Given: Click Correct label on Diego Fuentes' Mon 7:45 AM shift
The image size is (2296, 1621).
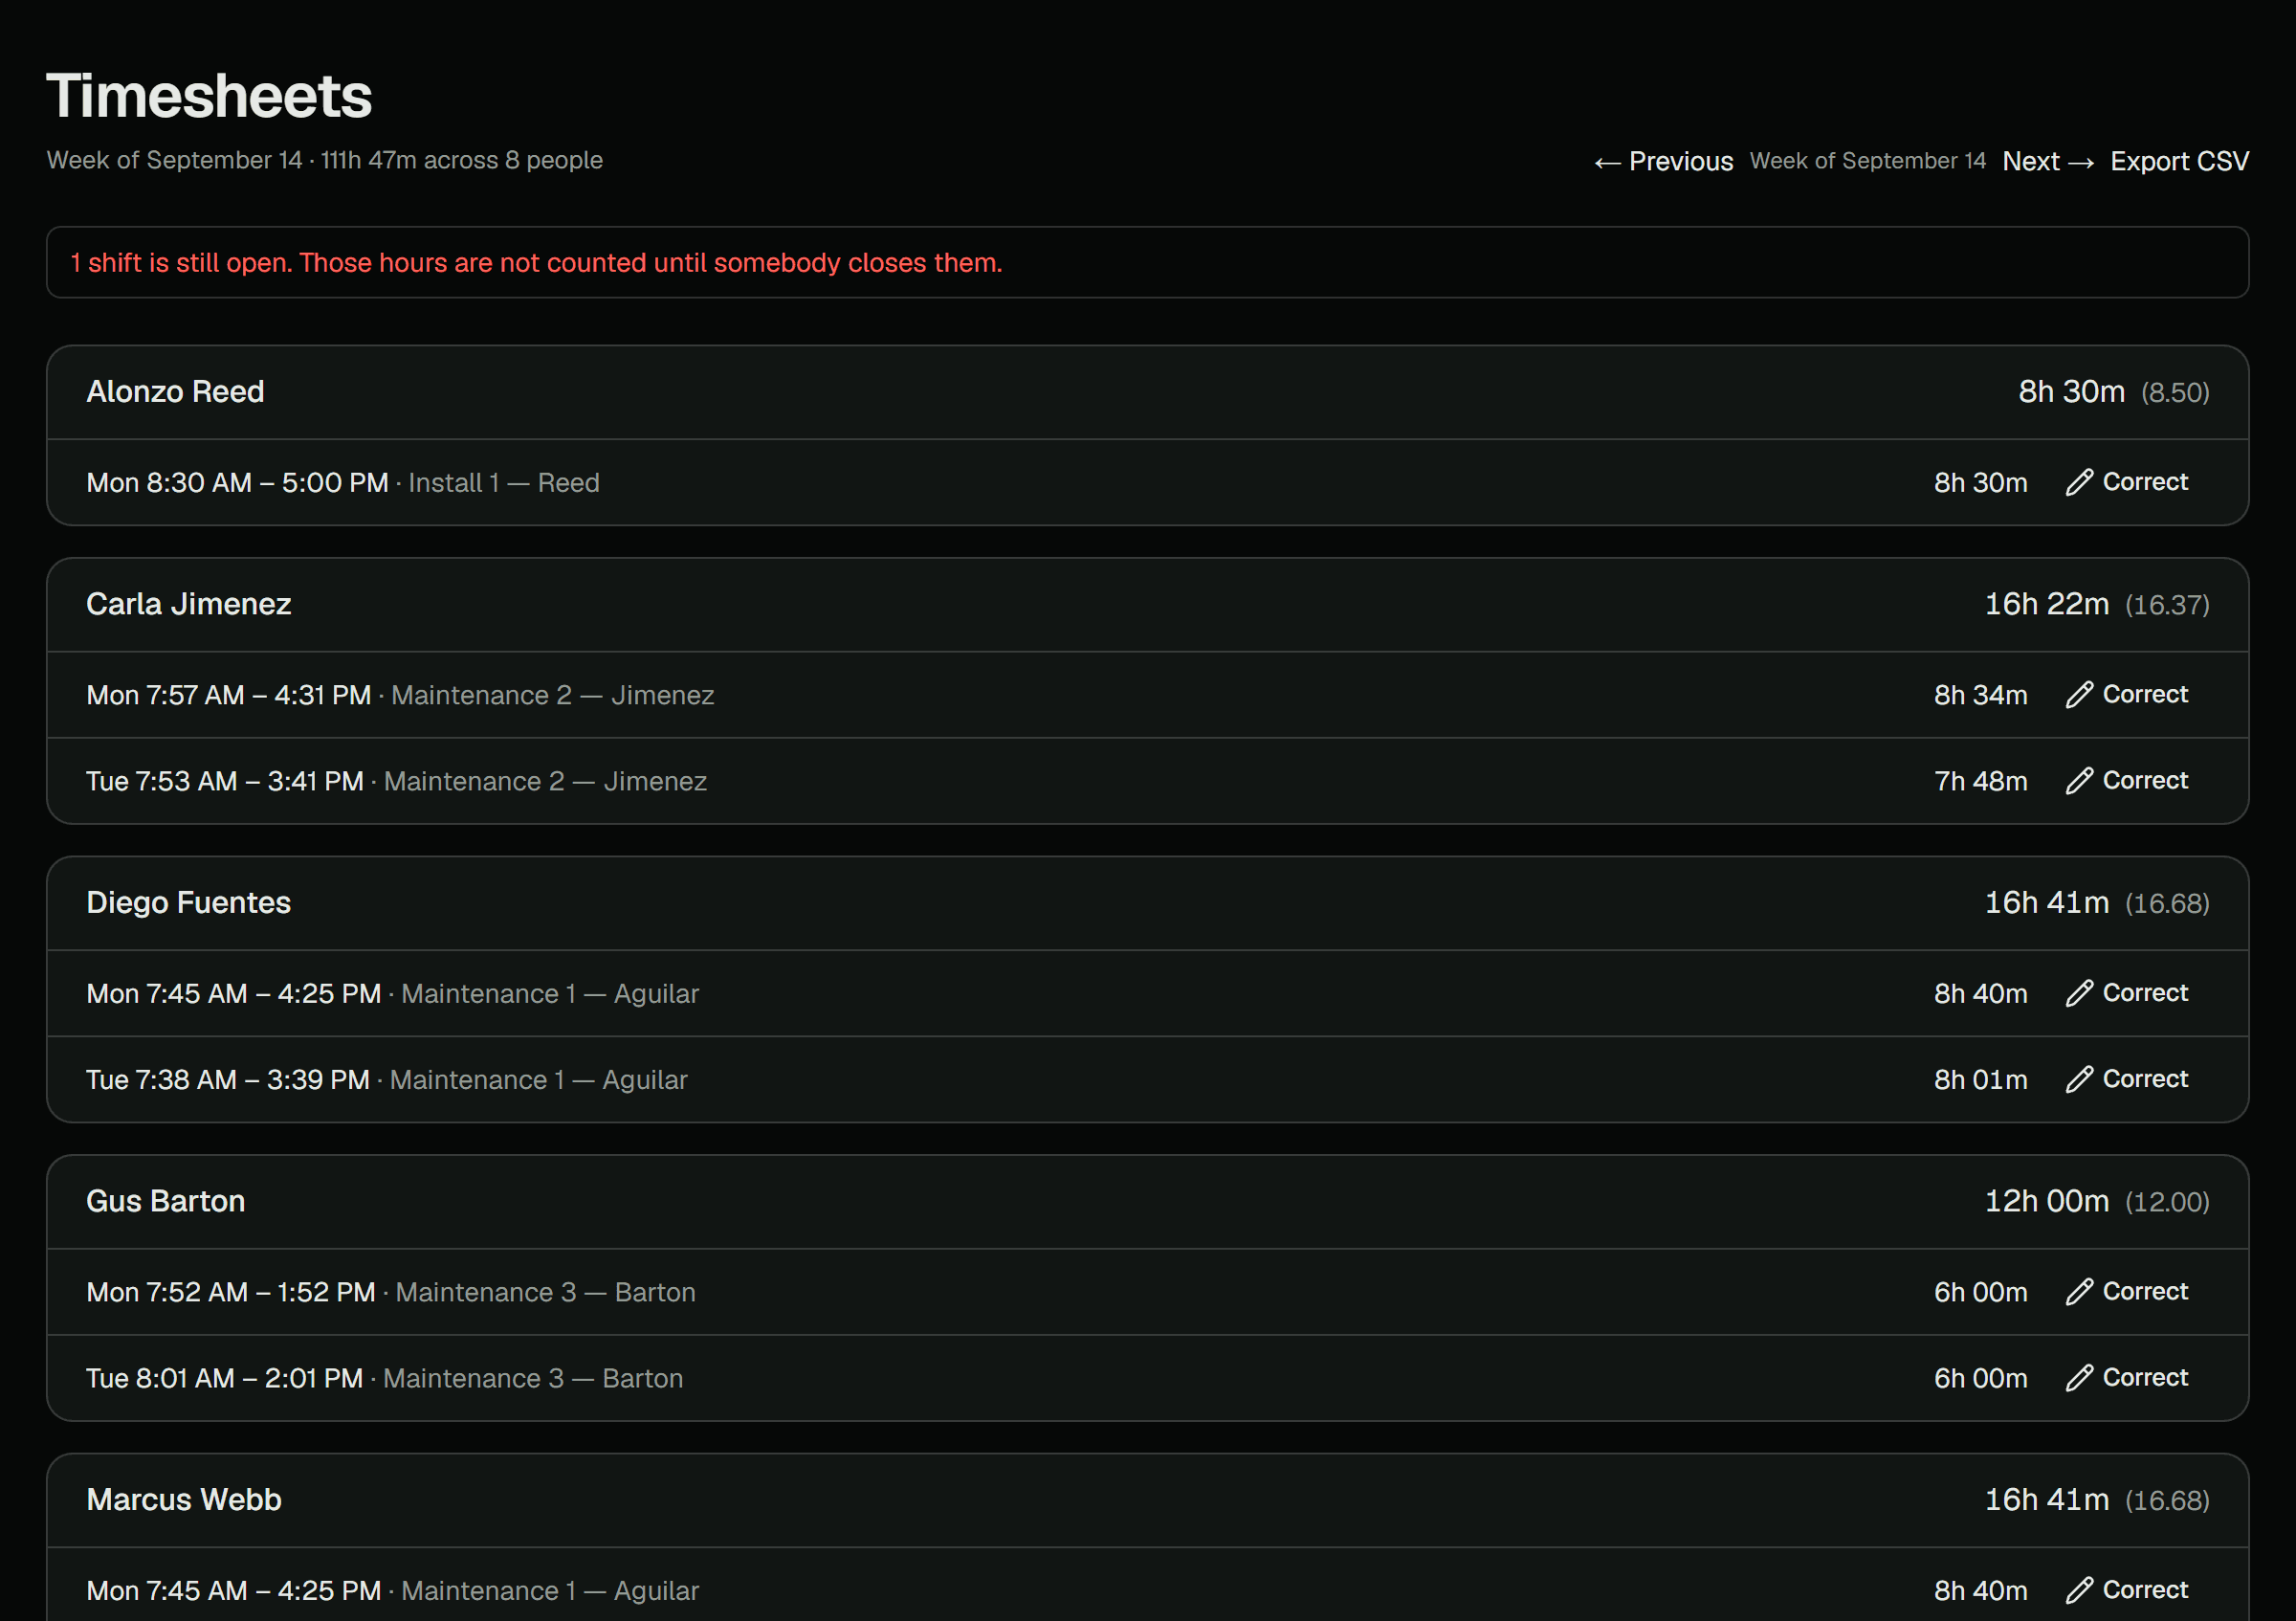Looking at the screenshot, I should tap(2145, 993).
